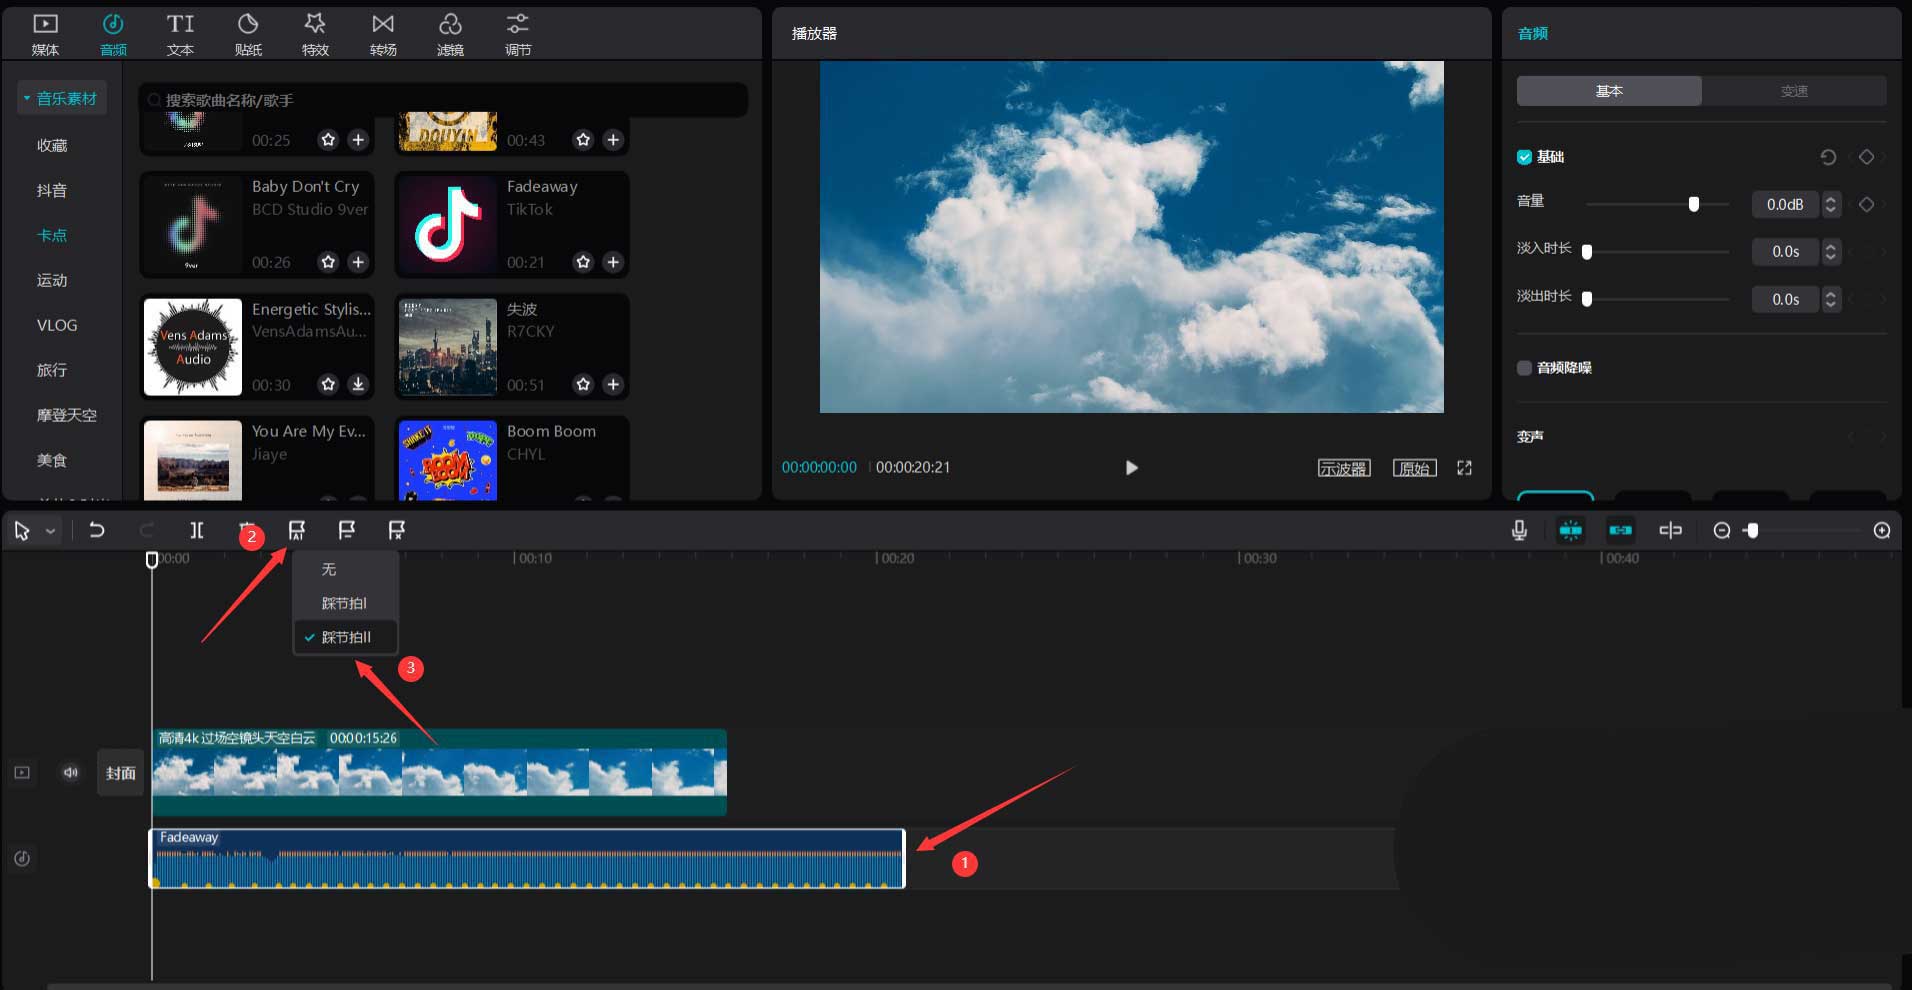1912x990 pixels.
Task: Toggle the 基础 checkbox
Action: [1524, 157]
